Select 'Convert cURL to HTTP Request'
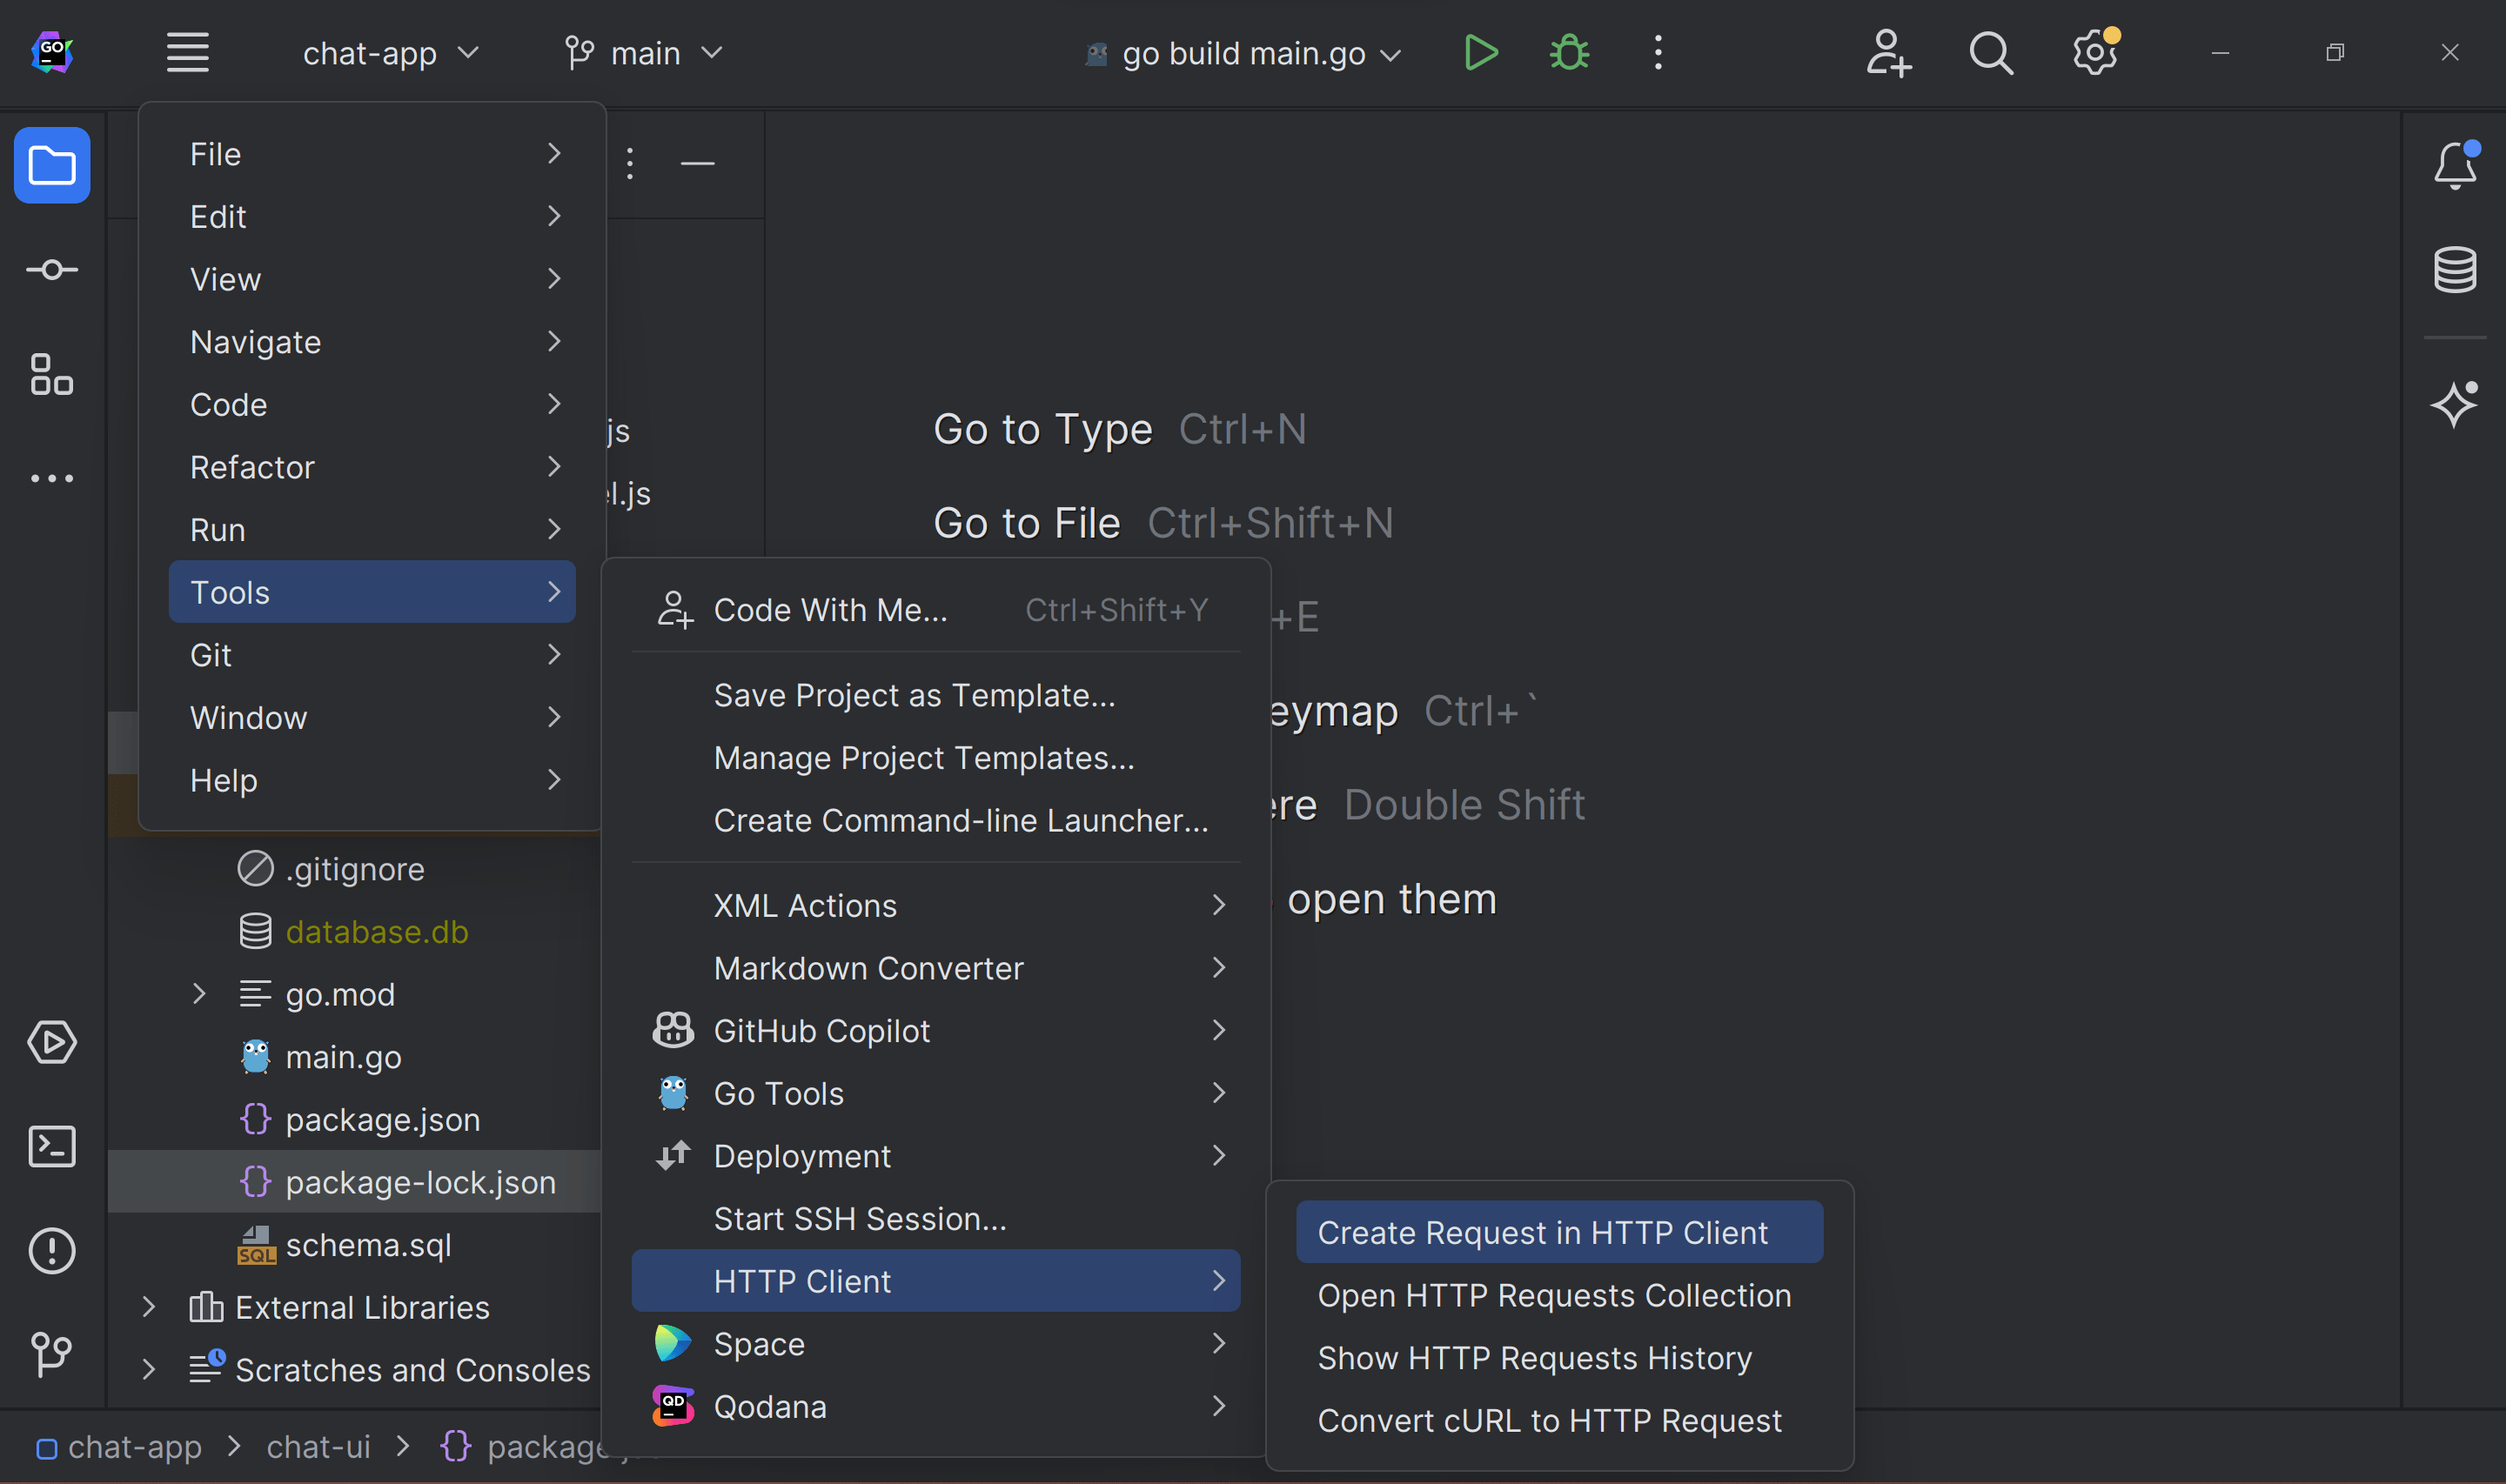Image resolution: width=2506 pixels, height=1484 pixels. tap(1550, 1420)
